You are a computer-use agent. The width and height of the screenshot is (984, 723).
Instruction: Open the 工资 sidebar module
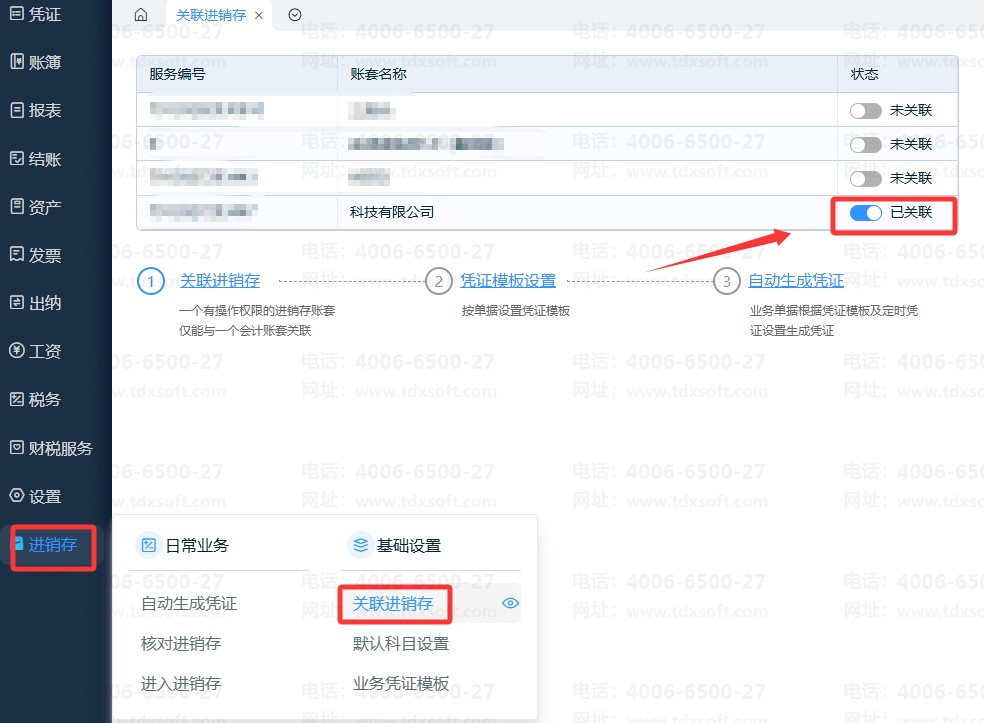tap(45, 351)
